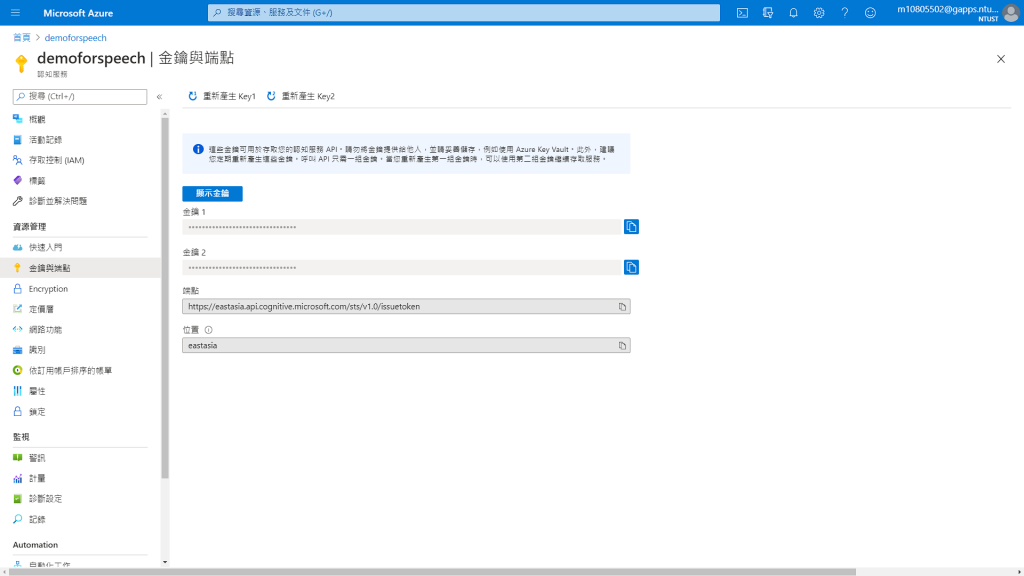Click the sidebar scroll up arrow

(165, 114)
